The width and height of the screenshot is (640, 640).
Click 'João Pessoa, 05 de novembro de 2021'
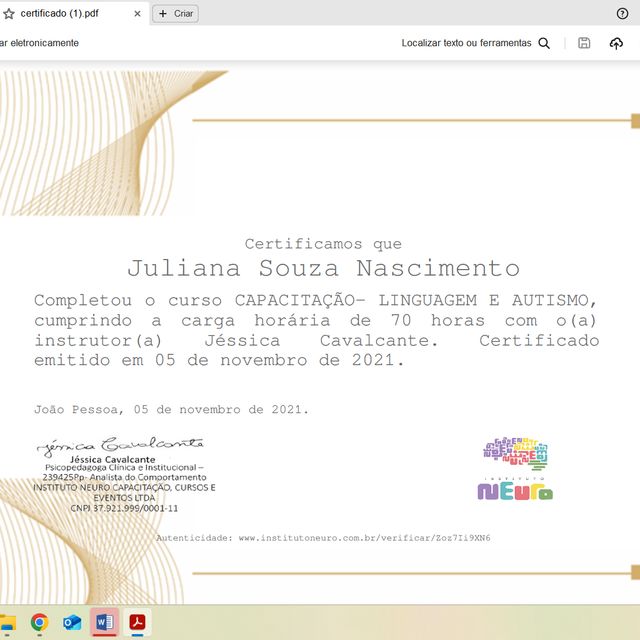(171, 409)
